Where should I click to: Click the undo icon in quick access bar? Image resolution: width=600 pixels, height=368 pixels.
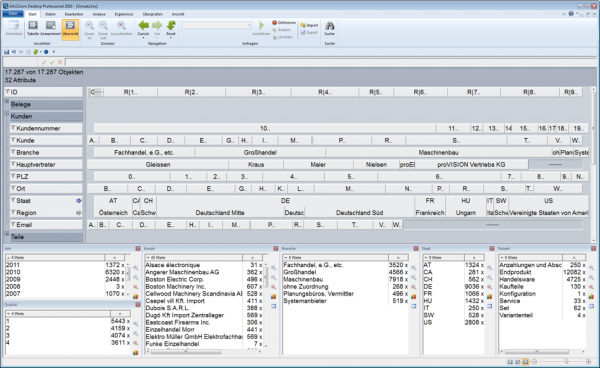pyautogui.click(x=14, y=52)
